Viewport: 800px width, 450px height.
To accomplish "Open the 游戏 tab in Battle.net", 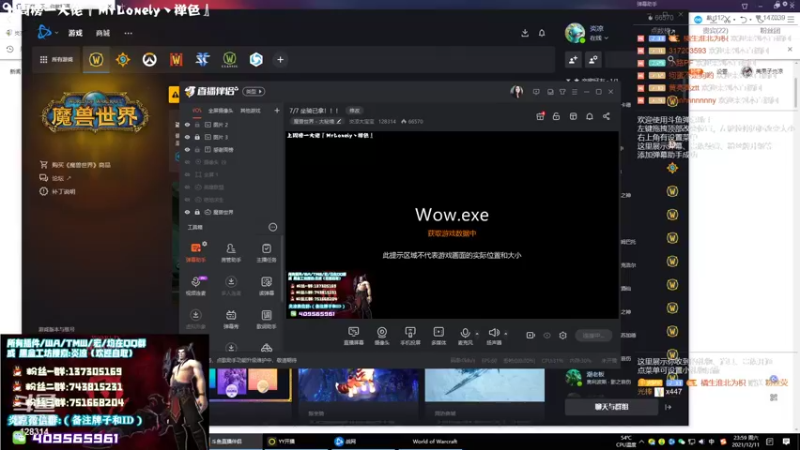I will [x=76, y=33].
